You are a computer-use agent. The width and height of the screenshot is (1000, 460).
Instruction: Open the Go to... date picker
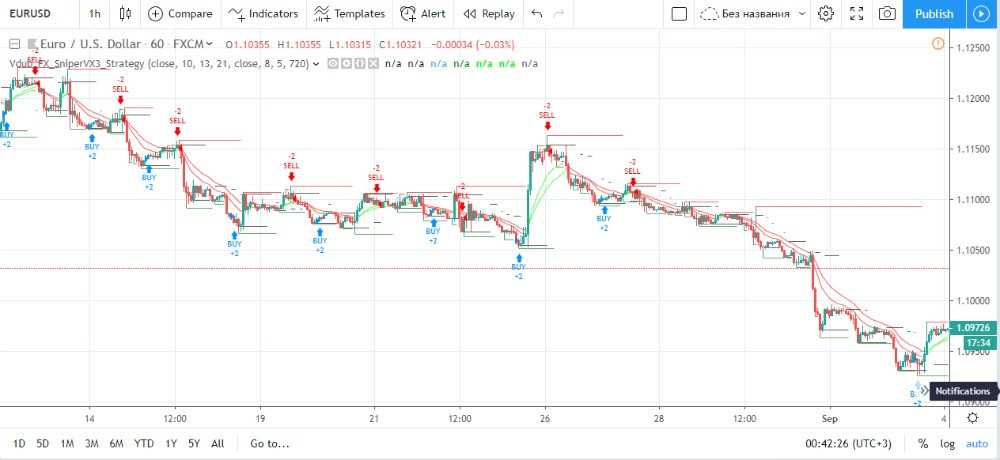pyautogui.click(x=269, y=443)
